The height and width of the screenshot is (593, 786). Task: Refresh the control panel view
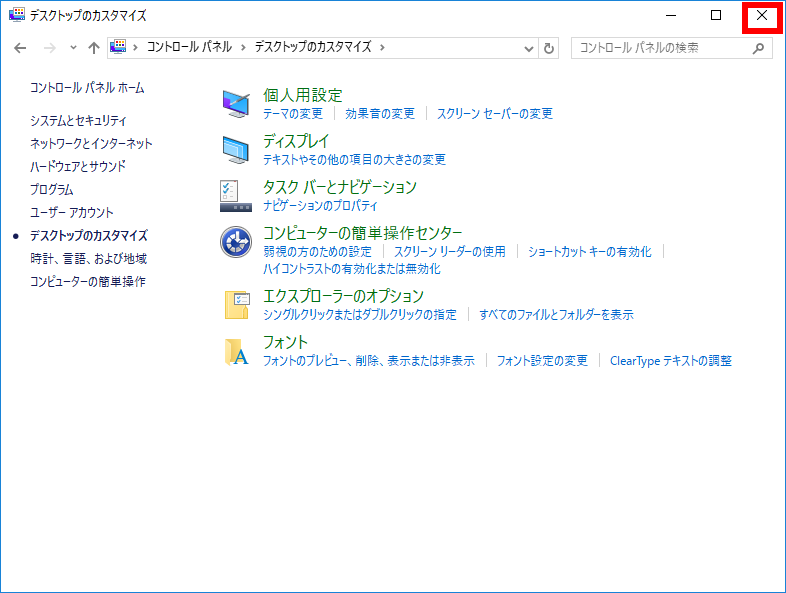click(x=549, y=48)
